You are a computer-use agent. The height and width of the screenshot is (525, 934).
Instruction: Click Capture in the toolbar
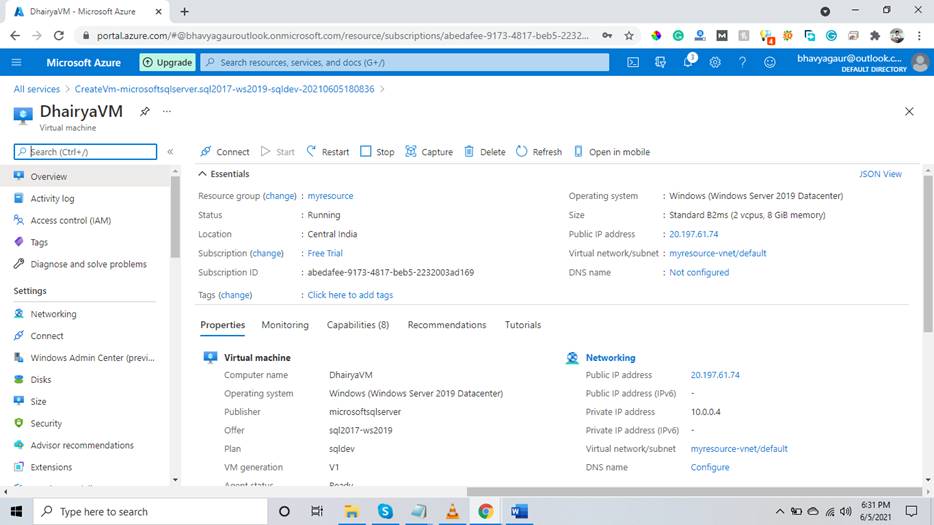[429, 152]
